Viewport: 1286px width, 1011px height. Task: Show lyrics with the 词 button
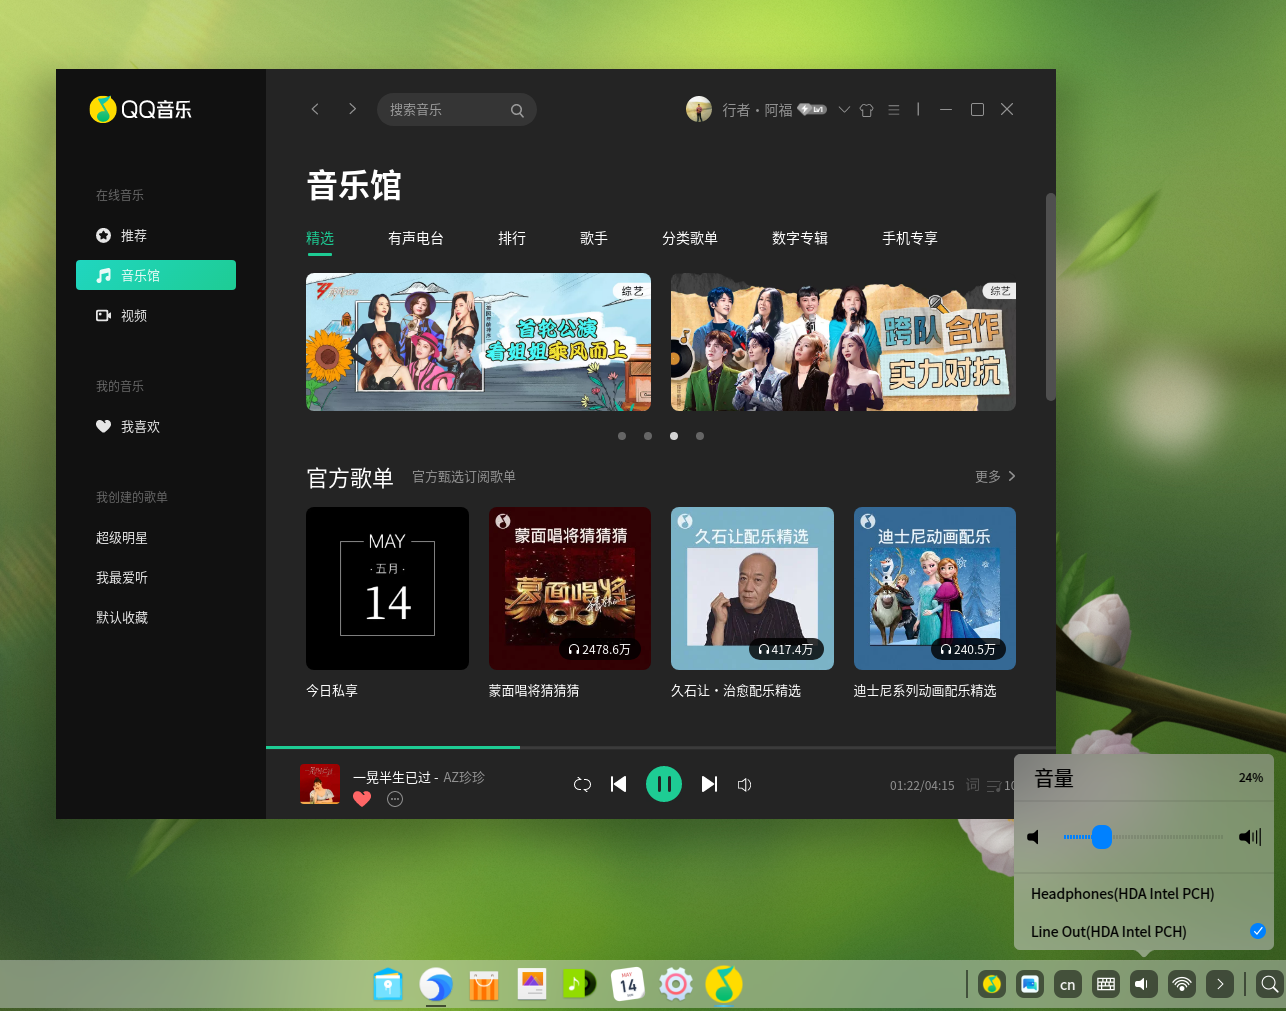click(973, 785)
